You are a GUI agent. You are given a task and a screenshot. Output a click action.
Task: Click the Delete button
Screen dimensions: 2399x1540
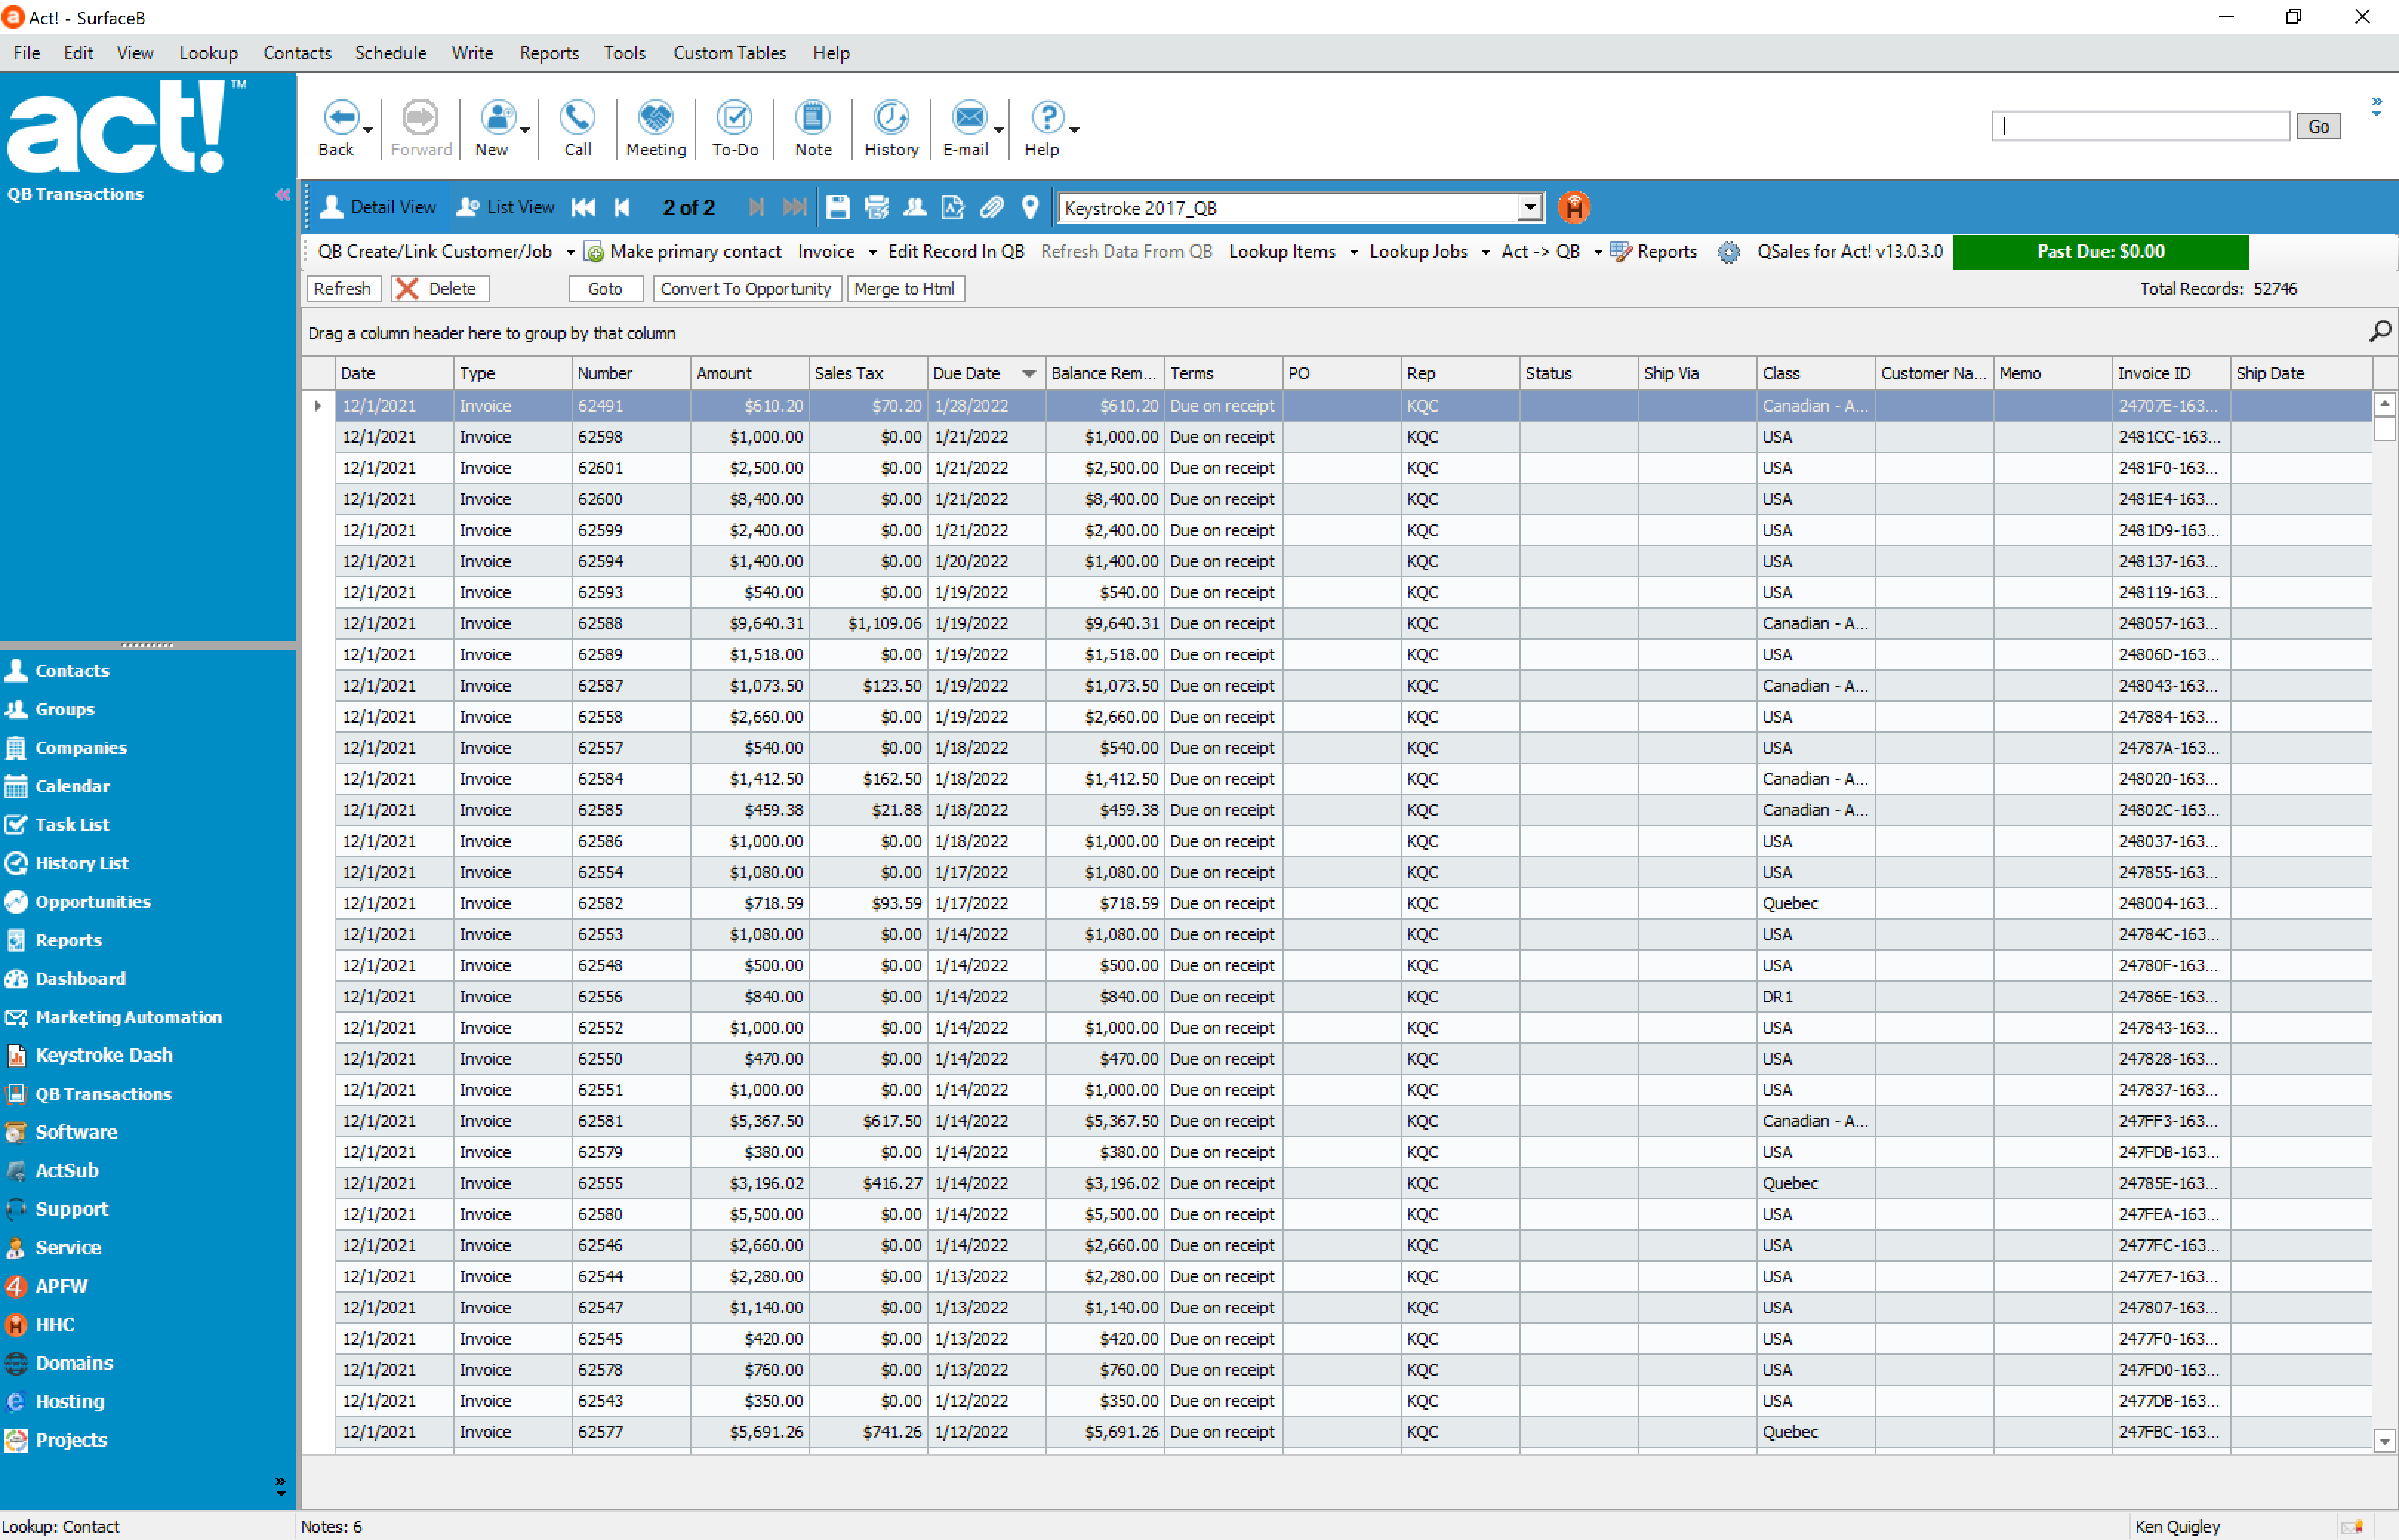pos(440,289)
